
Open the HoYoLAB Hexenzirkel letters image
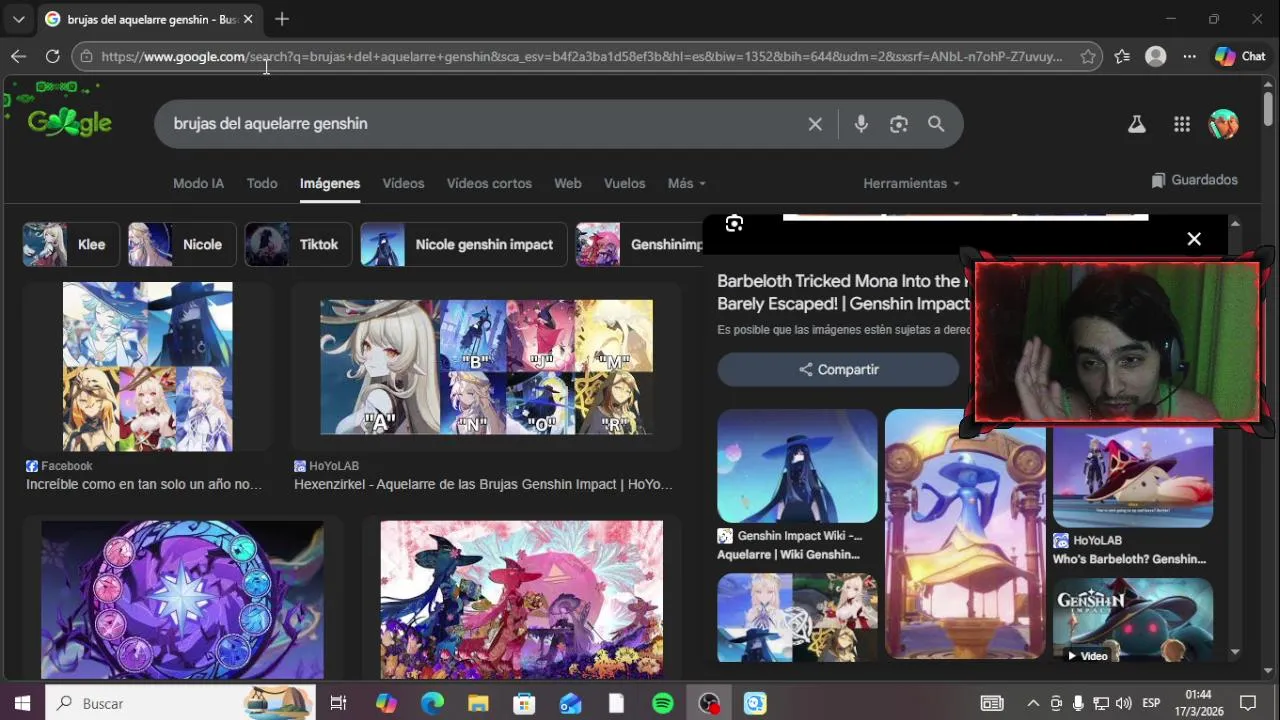click(x=486, y=367)
